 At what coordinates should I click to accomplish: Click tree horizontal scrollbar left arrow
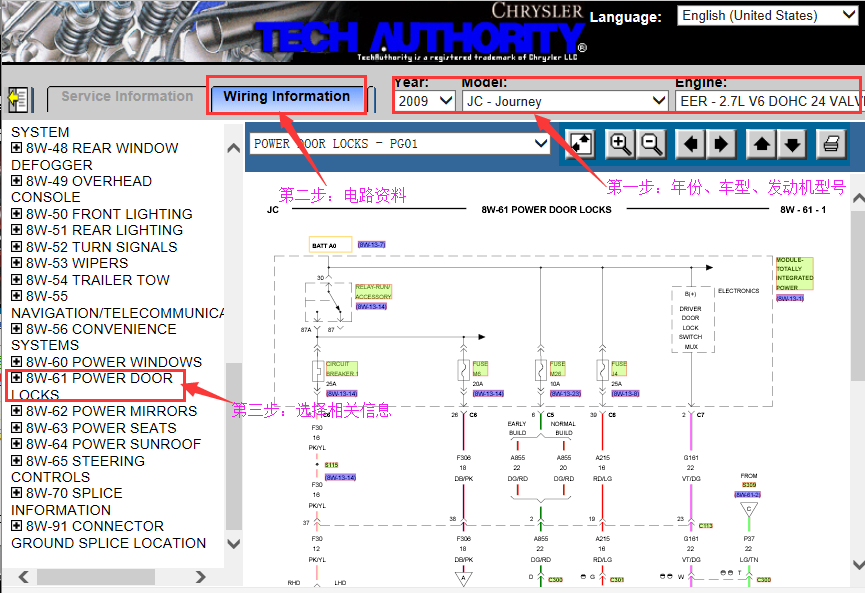[x=23, y=577]
